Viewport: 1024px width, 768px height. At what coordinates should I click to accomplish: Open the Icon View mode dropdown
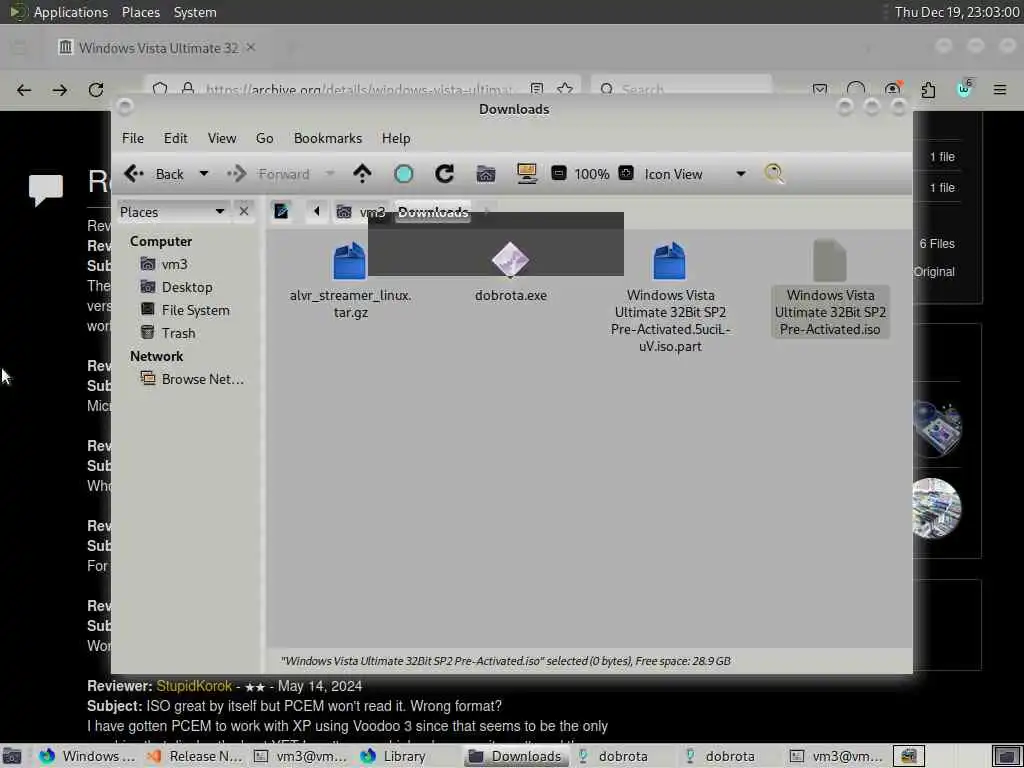(695, 174)
